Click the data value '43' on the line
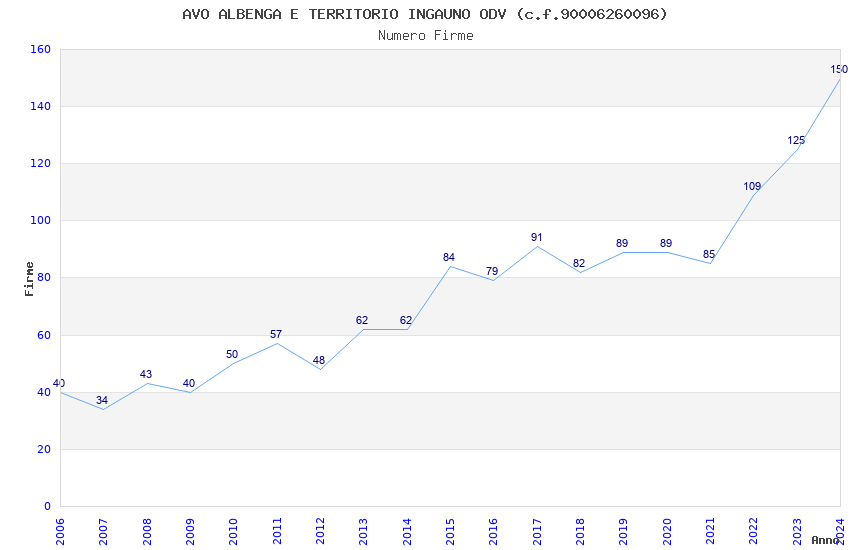This screenshot has height=550, width=850. point(145,374)
